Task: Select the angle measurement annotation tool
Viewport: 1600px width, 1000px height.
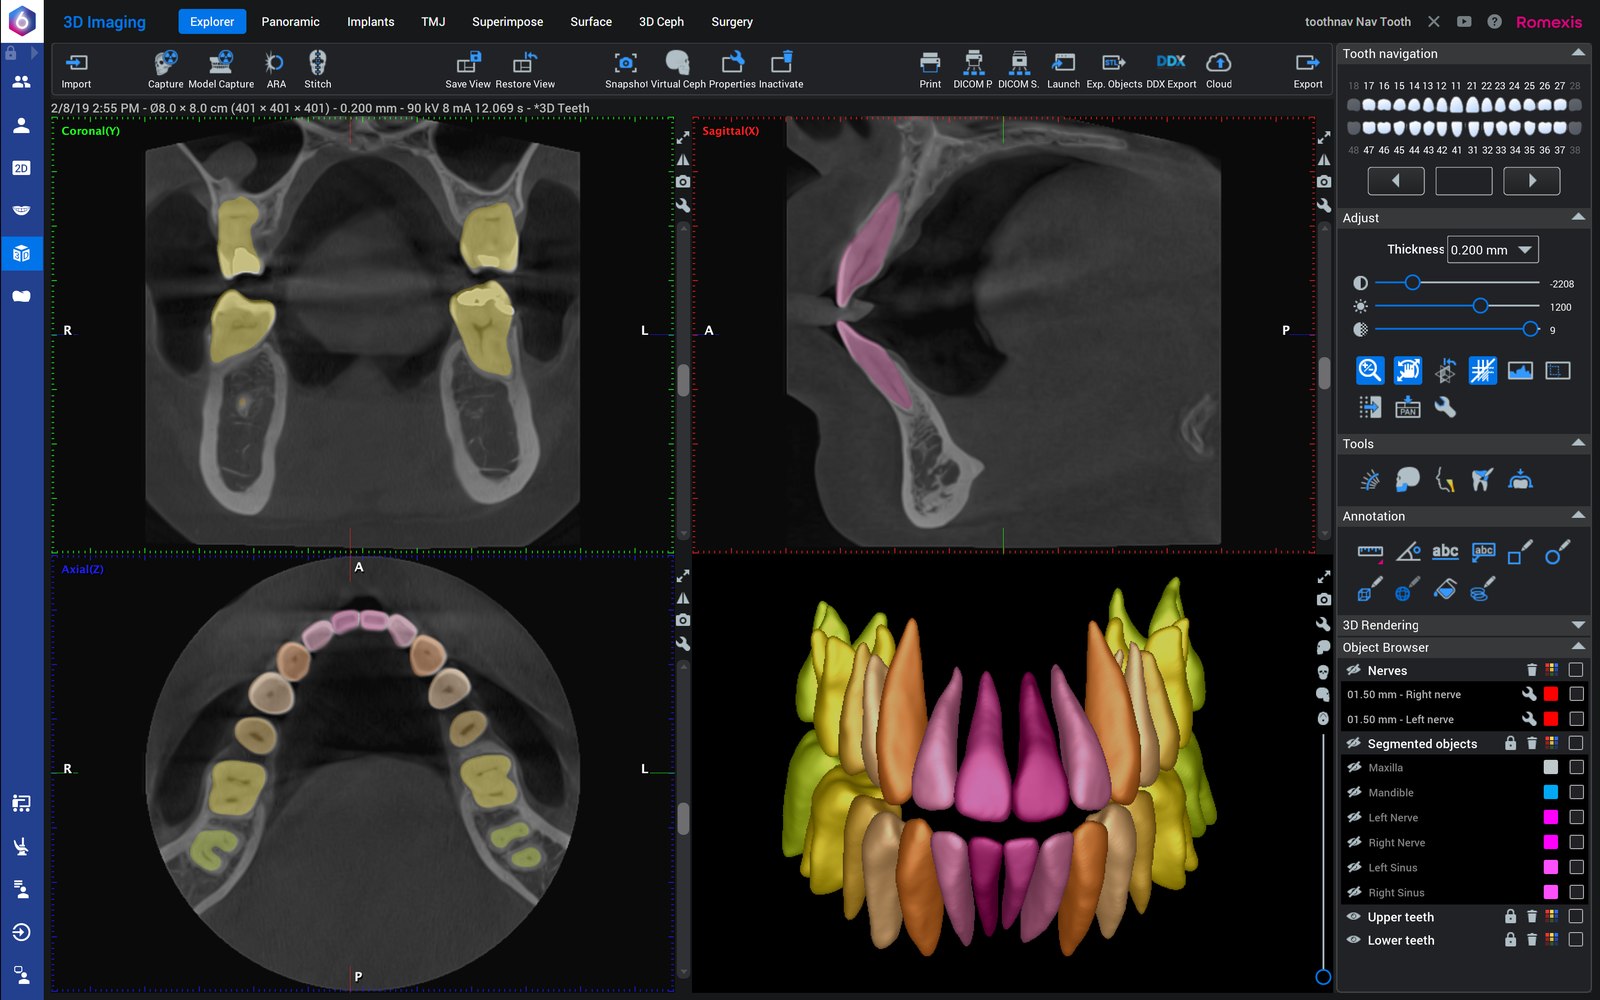Action: (x=1408, y=551)
